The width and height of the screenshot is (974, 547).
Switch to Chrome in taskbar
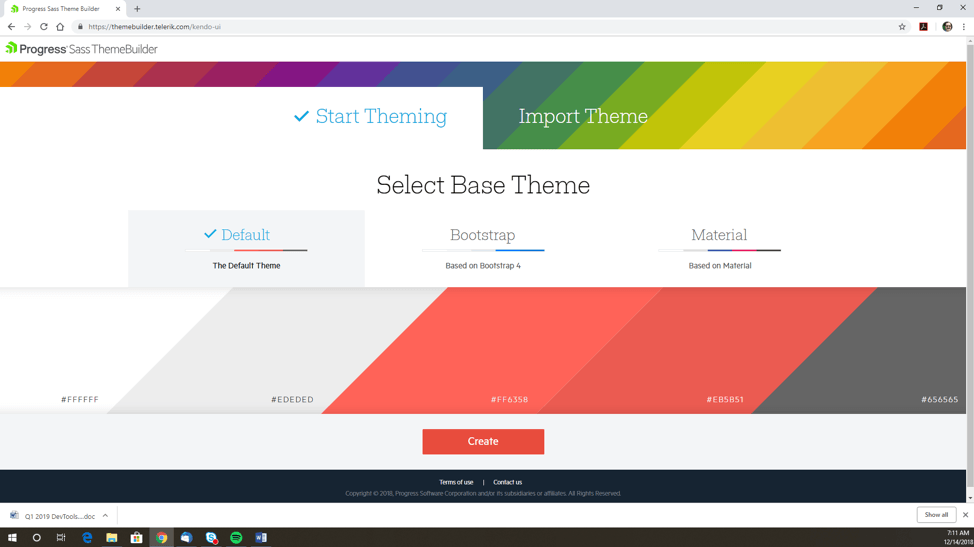(162, 538)
